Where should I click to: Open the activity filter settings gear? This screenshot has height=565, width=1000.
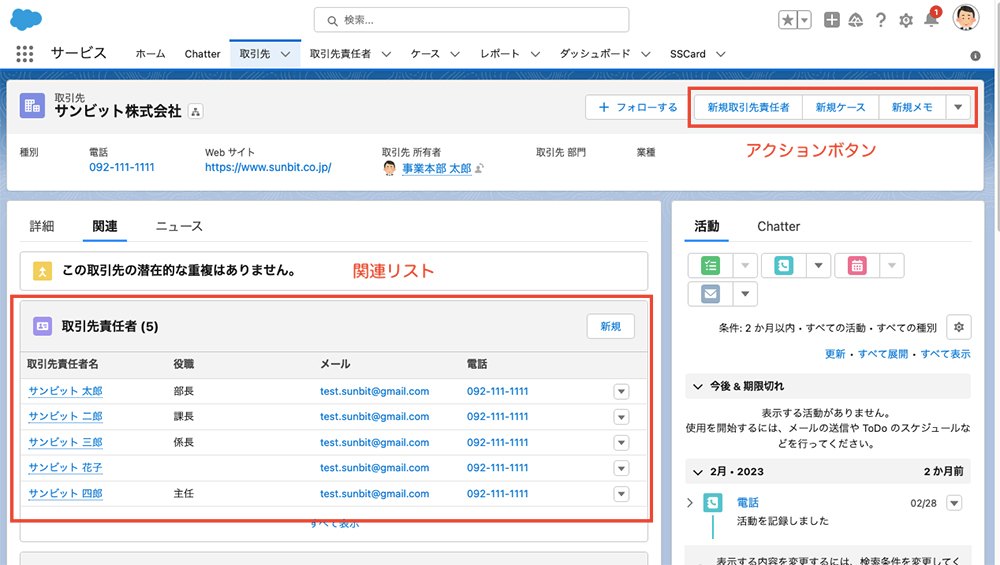pos(959,327)
